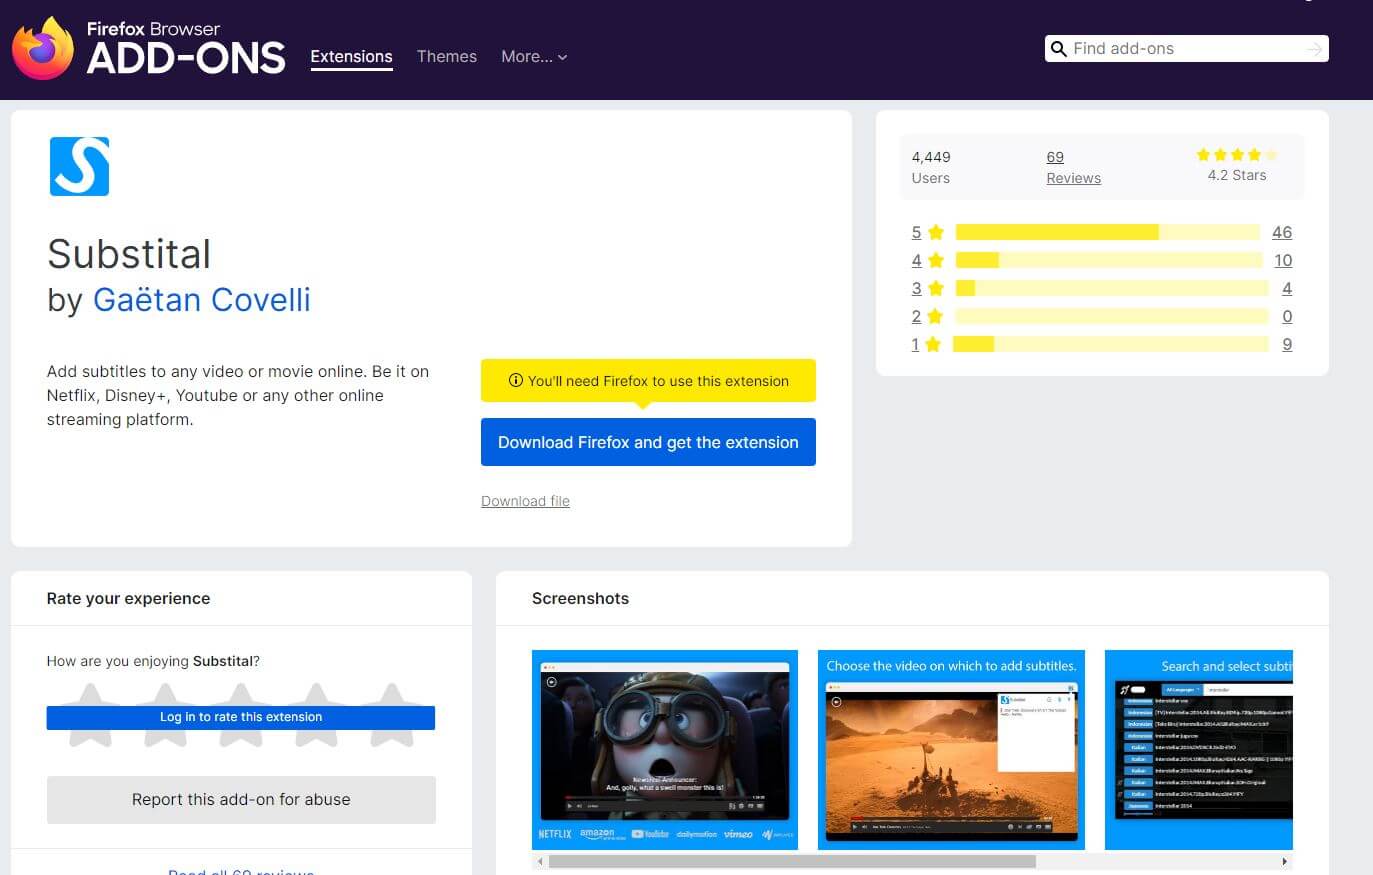This screenshot has width=1373, height=875.
Task: Open the 1-star reviews number link
Action: coord(915,344)
